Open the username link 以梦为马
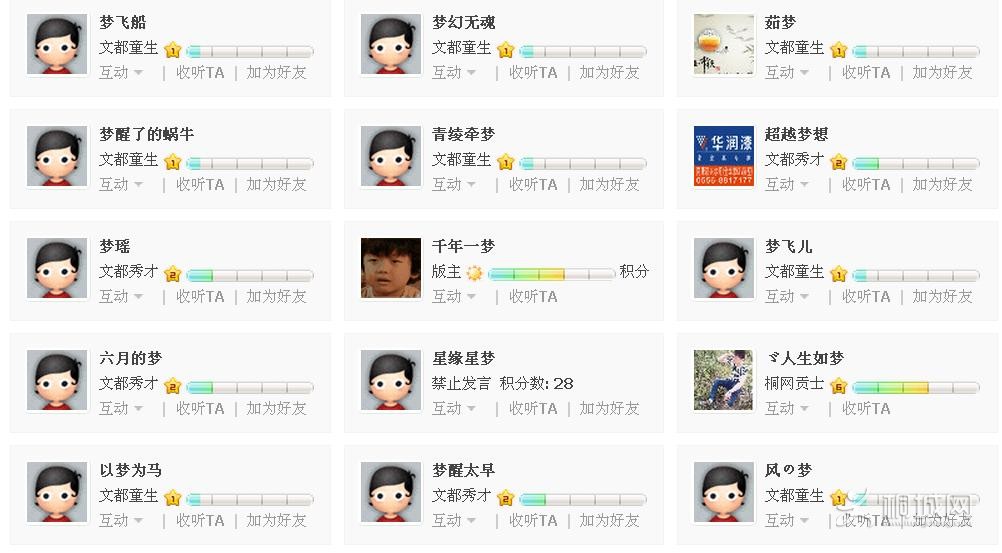Image resolution: width=1002 pixels, height=553 pixels. [130, 471]
